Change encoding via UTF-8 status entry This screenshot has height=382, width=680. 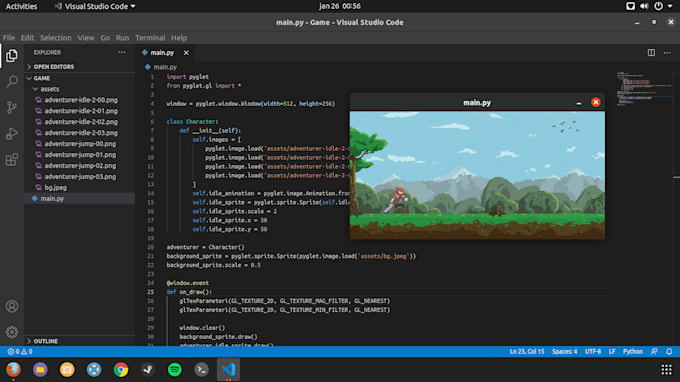(593, 352)
